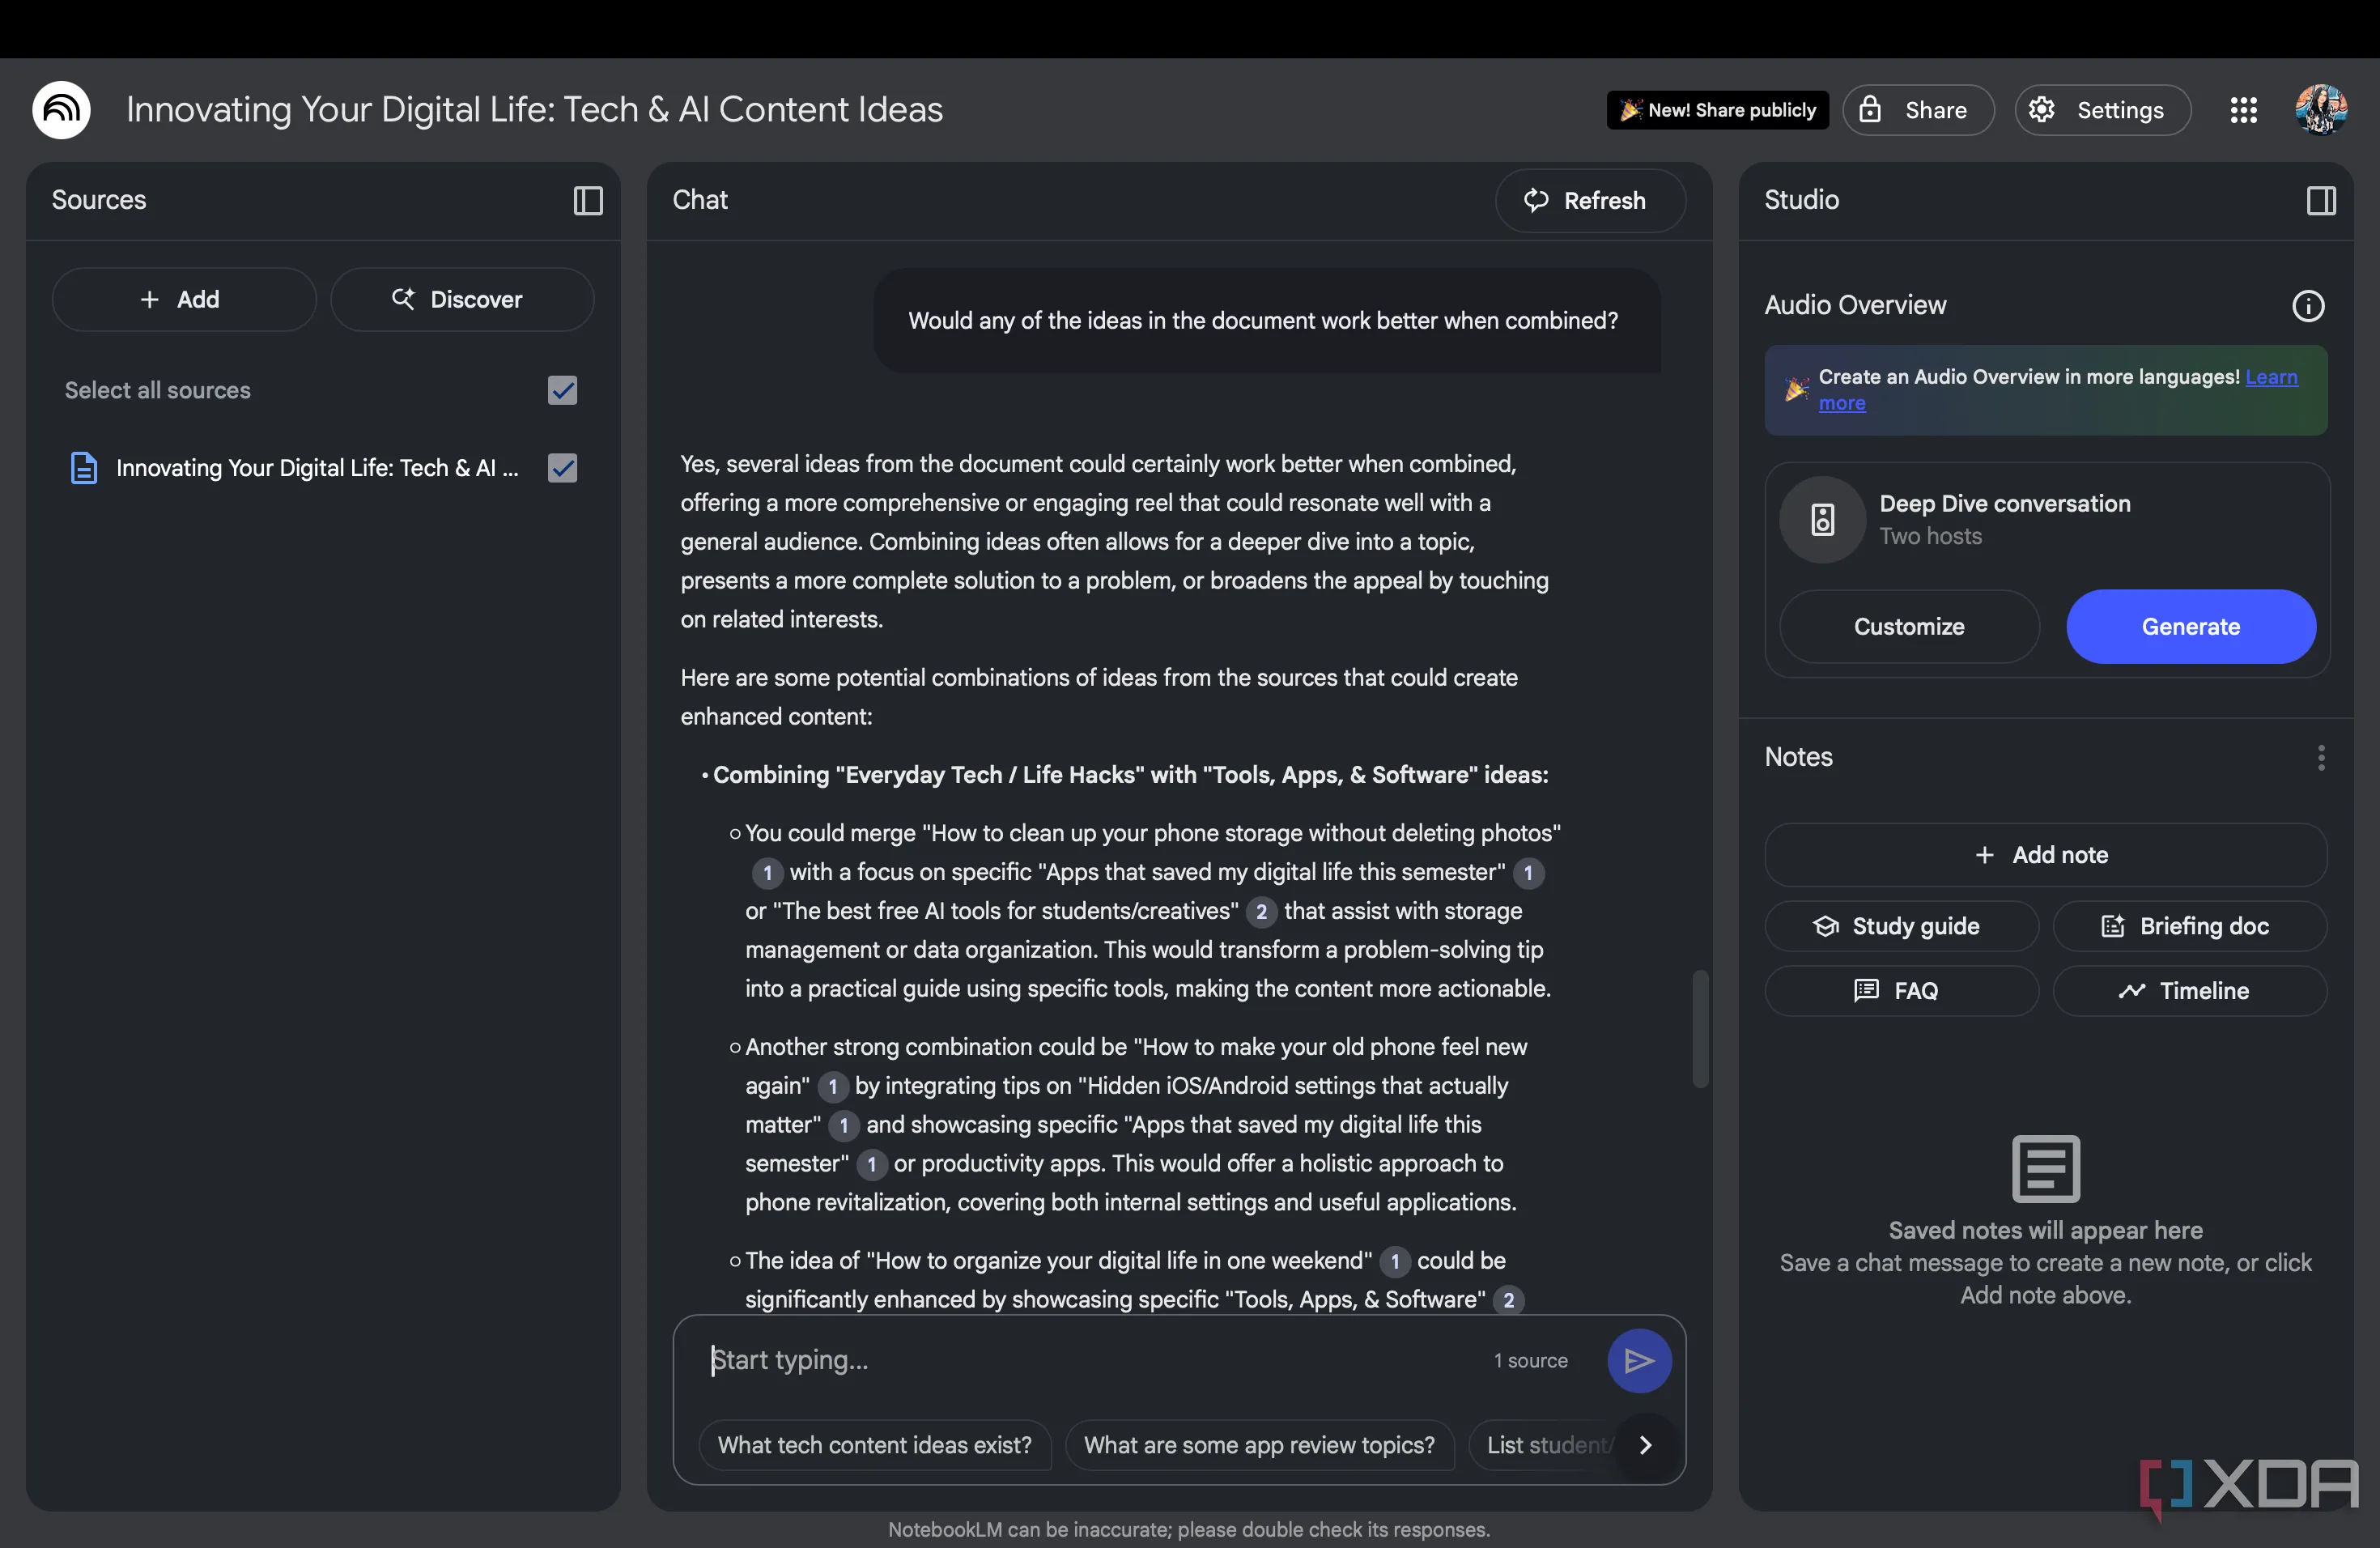Click the Learn more link
2380x1548 pixels.
2271,377
